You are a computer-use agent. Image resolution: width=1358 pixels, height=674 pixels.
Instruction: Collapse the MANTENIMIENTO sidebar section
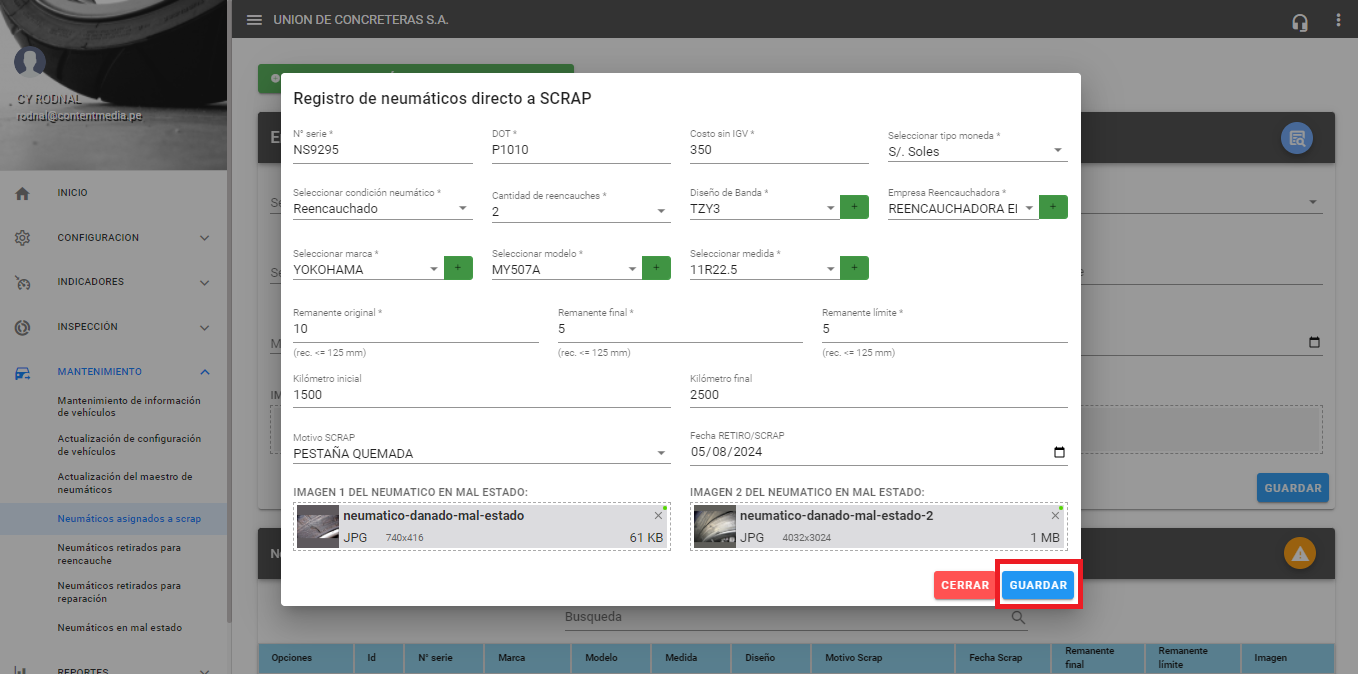[205, 372]
